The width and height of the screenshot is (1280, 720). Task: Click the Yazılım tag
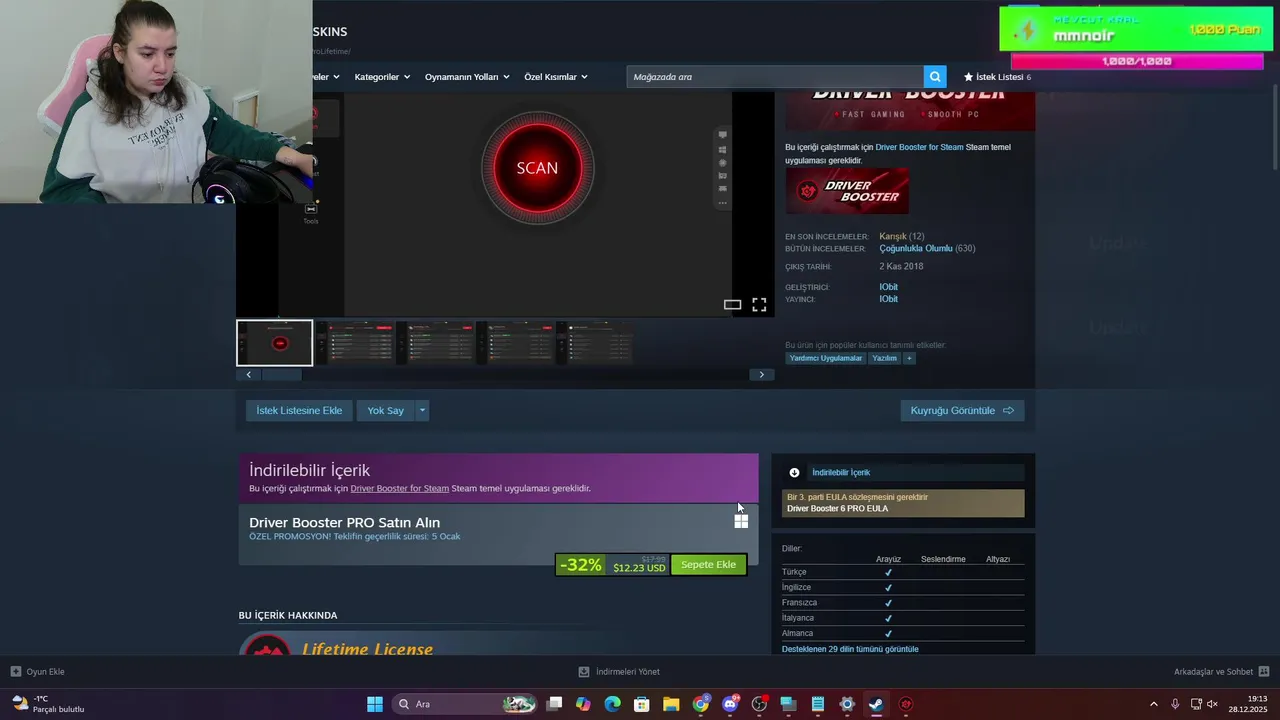tap(885, 358)
